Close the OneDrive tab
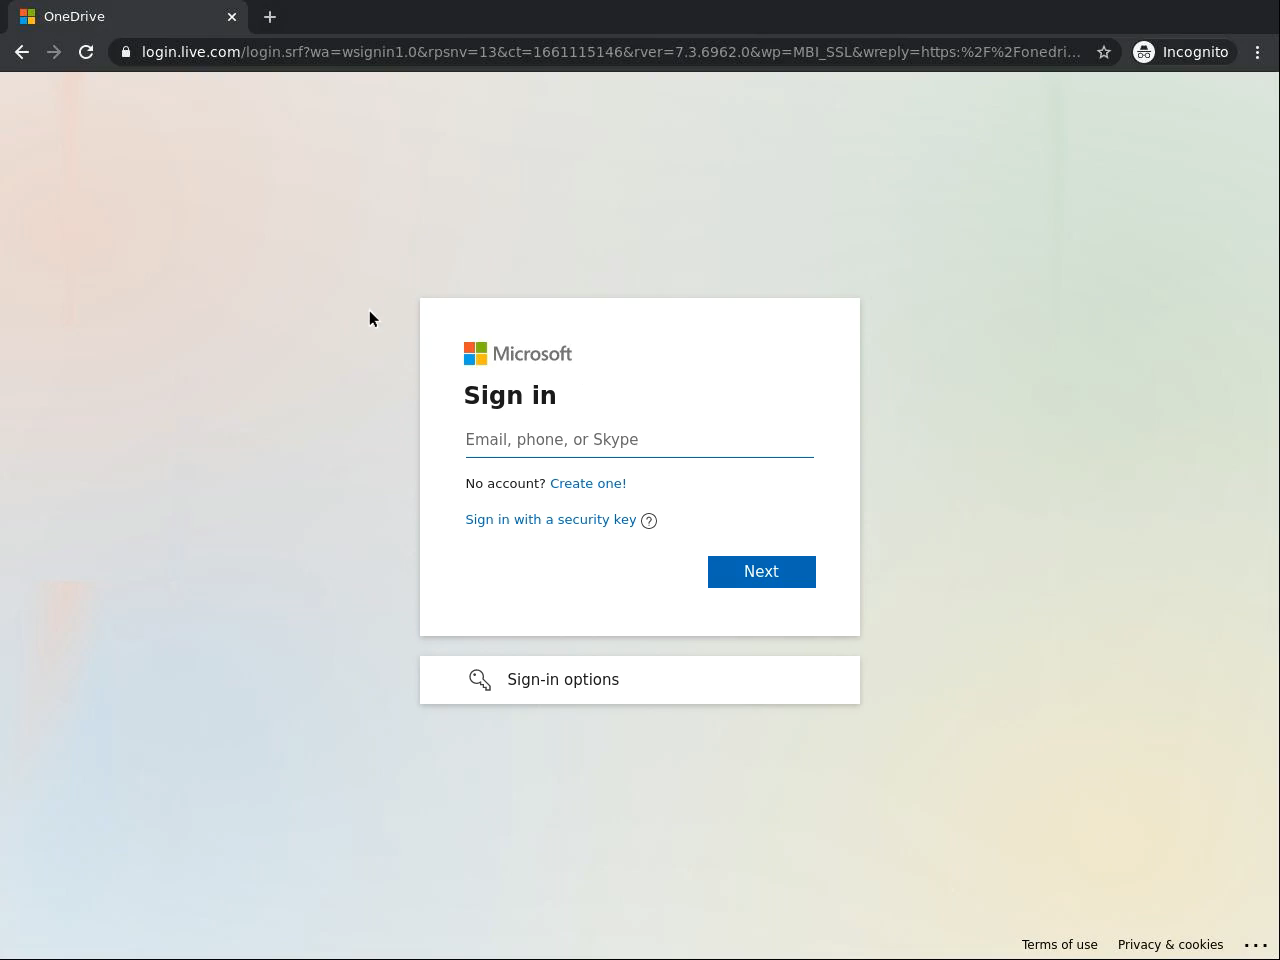1280x960 pixels. tap(232, 17)
